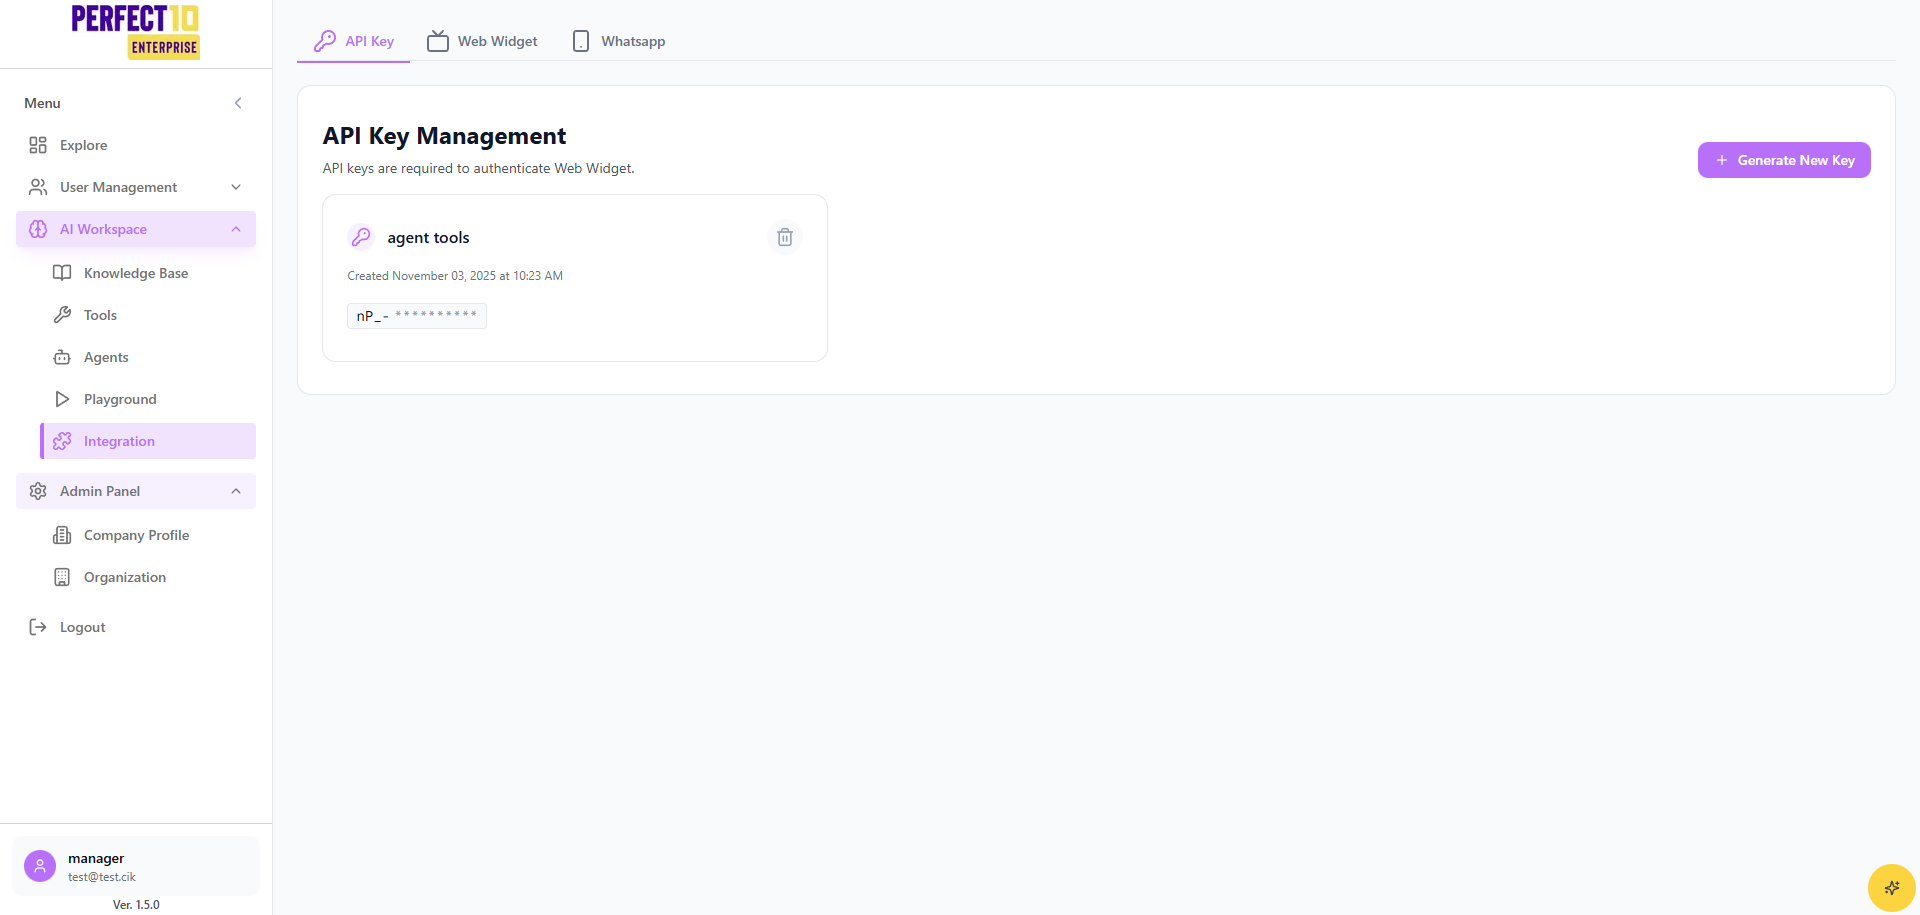Click the User Management people icon
1920x915 pixels.
(x=38, y=187)
